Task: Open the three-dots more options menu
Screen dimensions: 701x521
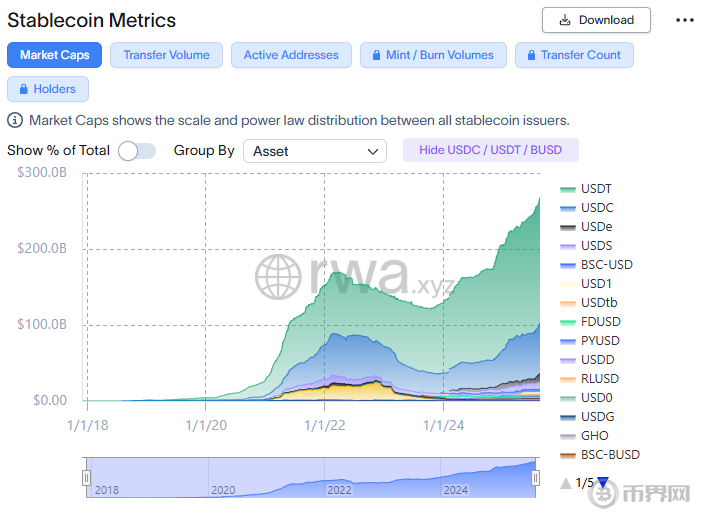Action: pyautogui.click(x=684, y=20)
